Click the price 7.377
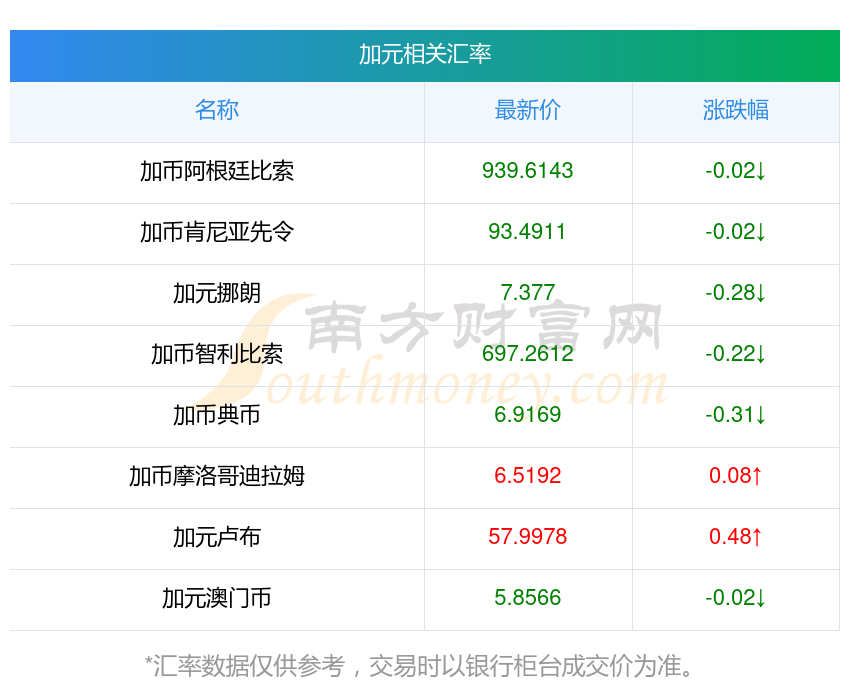 click(x=527, y=293)
